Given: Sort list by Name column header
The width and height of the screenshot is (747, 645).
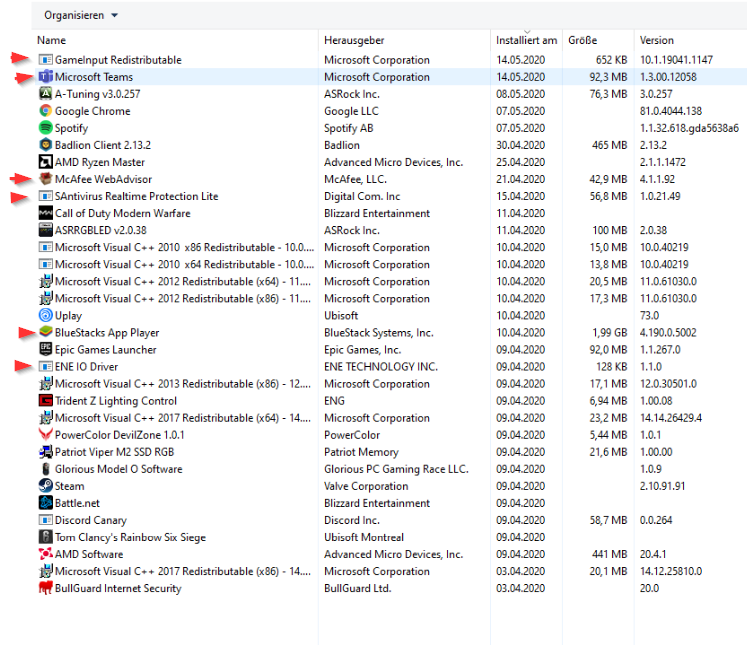Looking at the screenshot, I should tap(51, 40).
